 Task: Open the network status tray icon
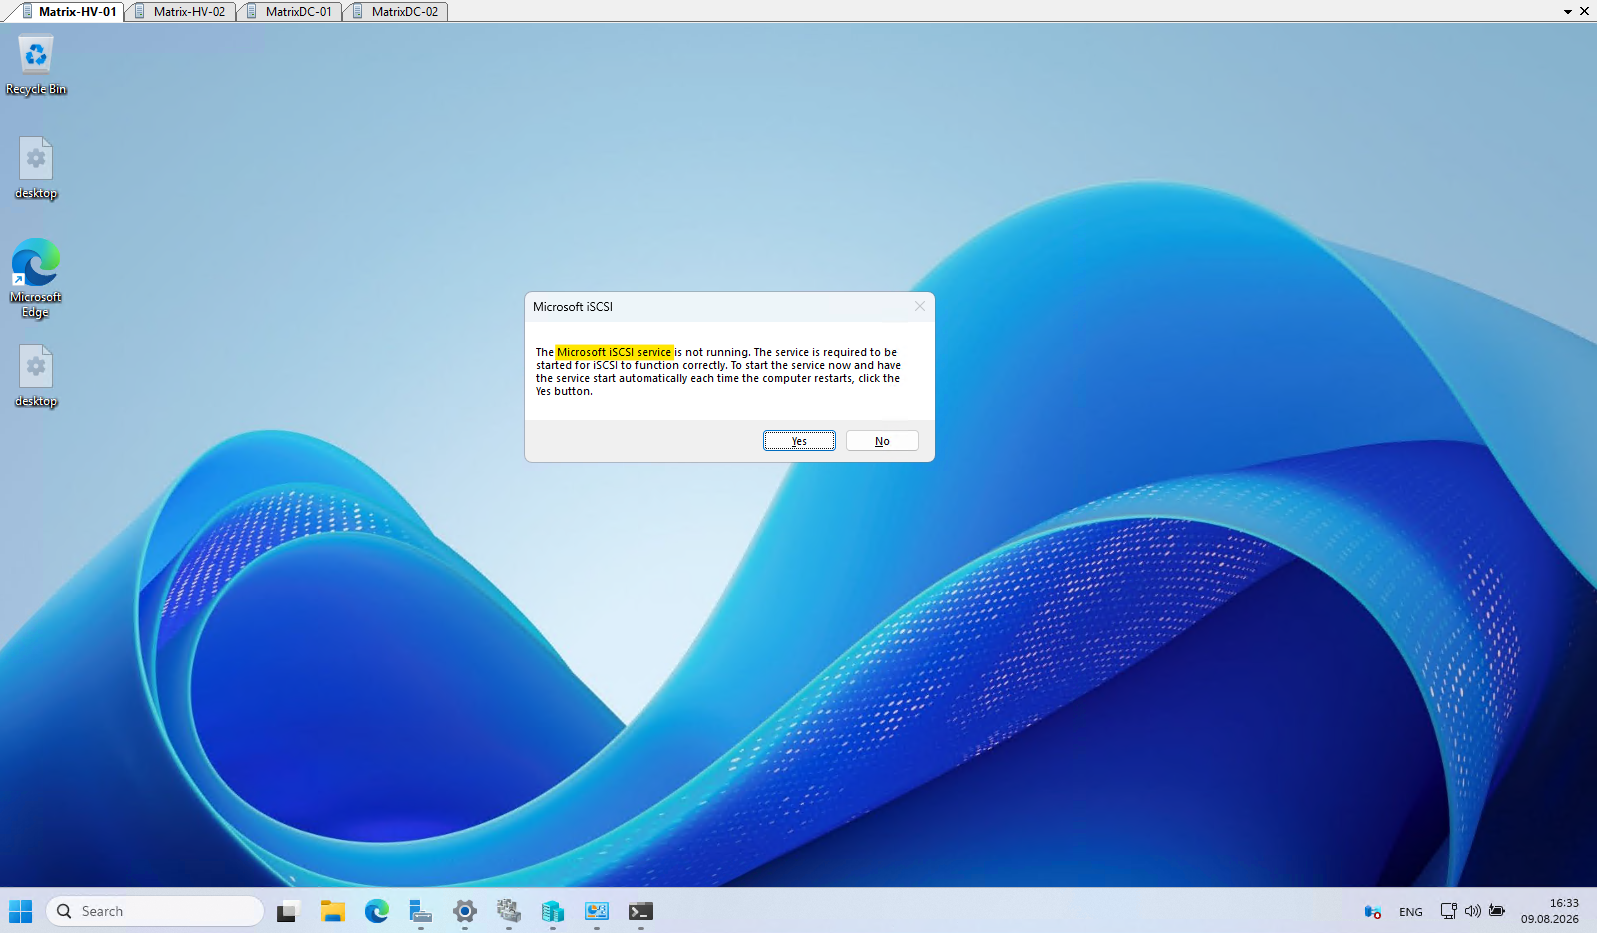coord(1448,911)
